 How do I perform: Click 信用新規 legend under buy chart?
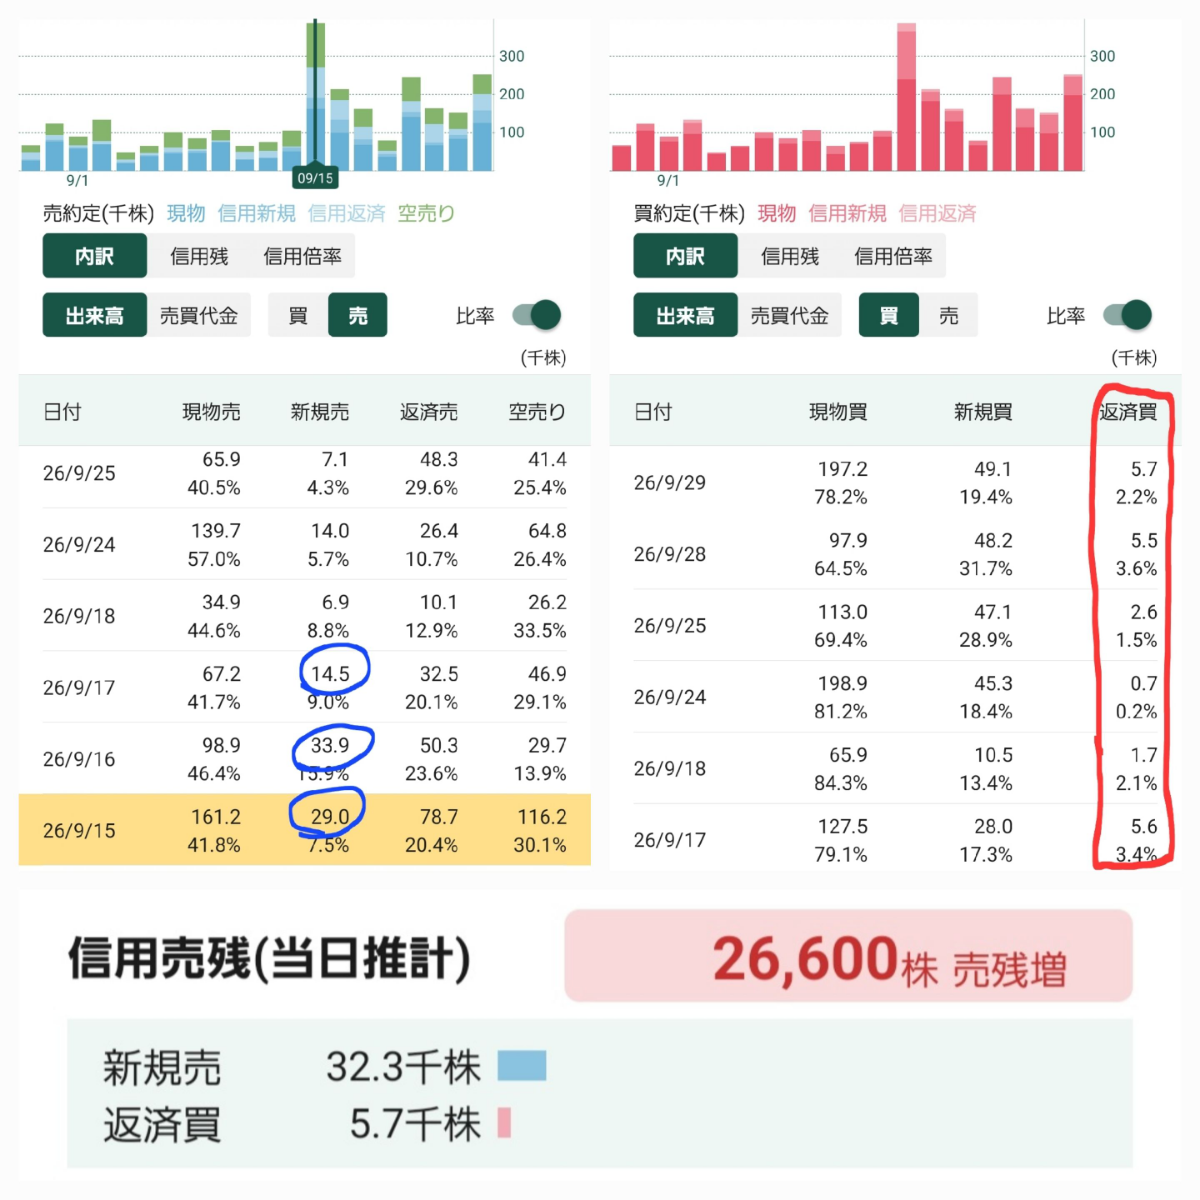click(x=848, y=213)
